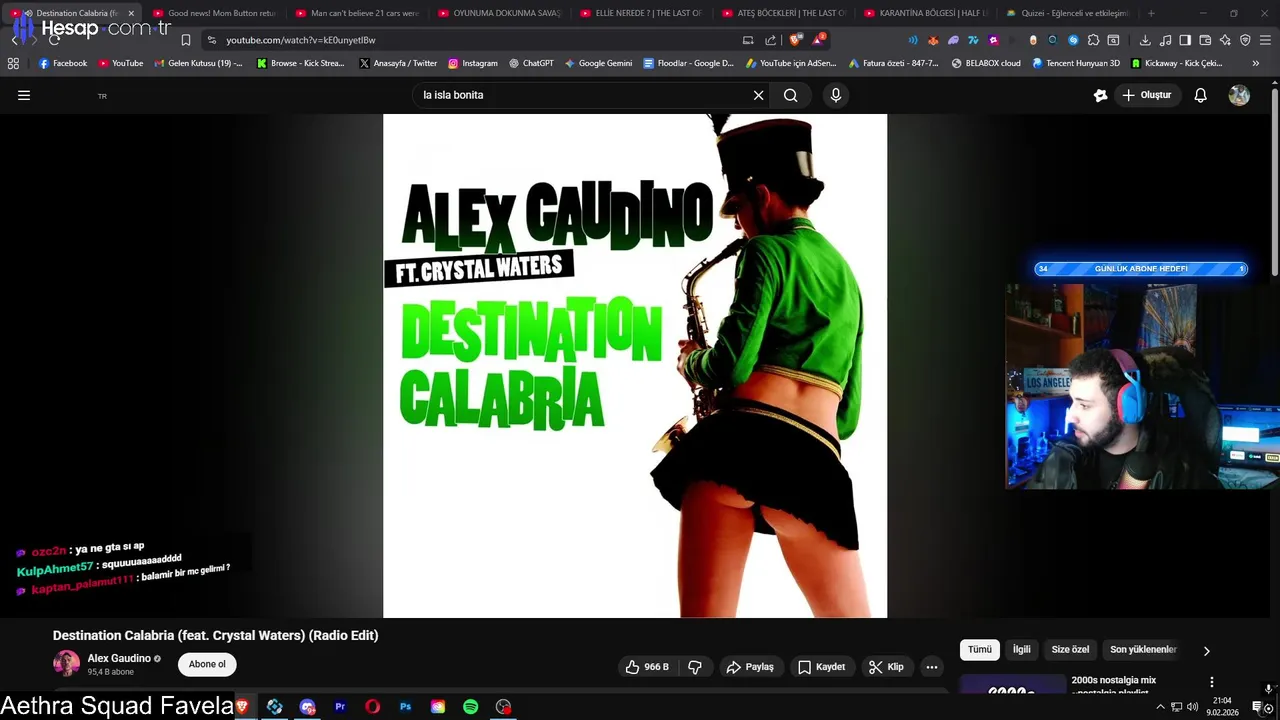Select the Size özel filter chip
The height and width of the screenshot is (720, 1280).
pyautogui.click(x=1070, y=649)
